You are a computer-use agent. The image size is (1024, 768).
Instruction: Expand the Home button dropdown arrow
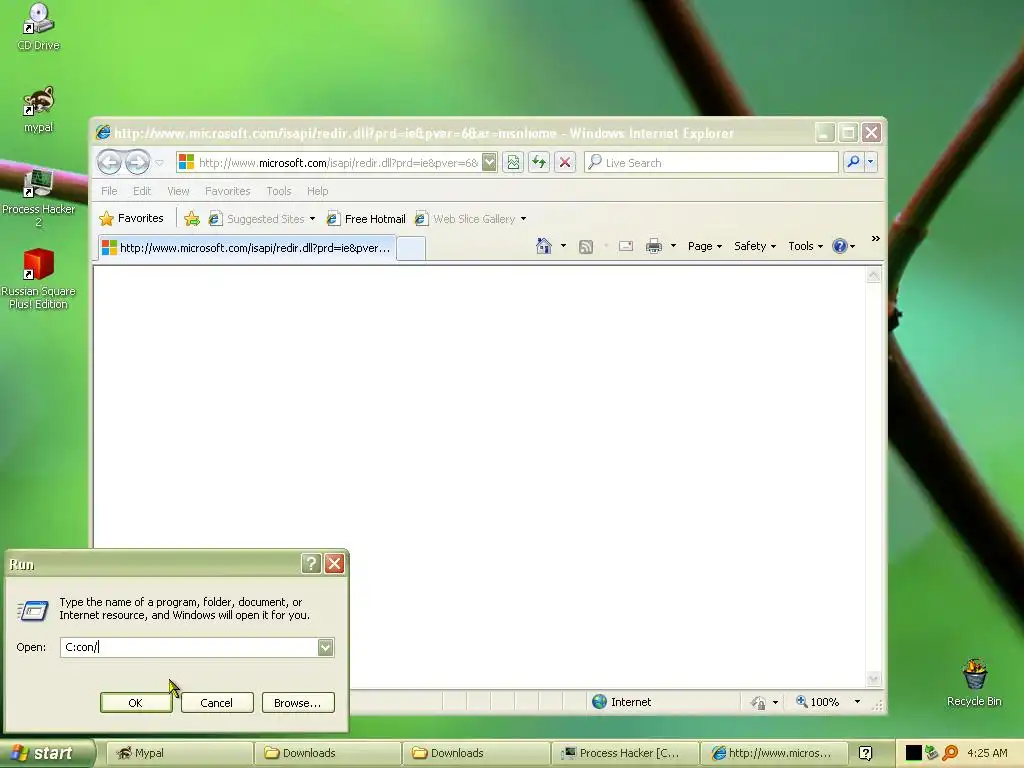(x=563, y=246)
